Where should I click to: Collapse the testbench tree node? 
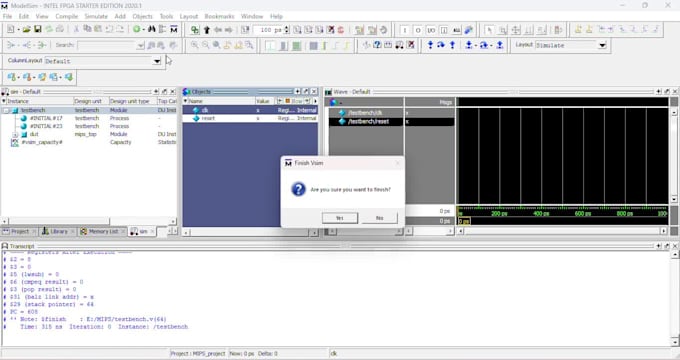(x=7, y=111)
